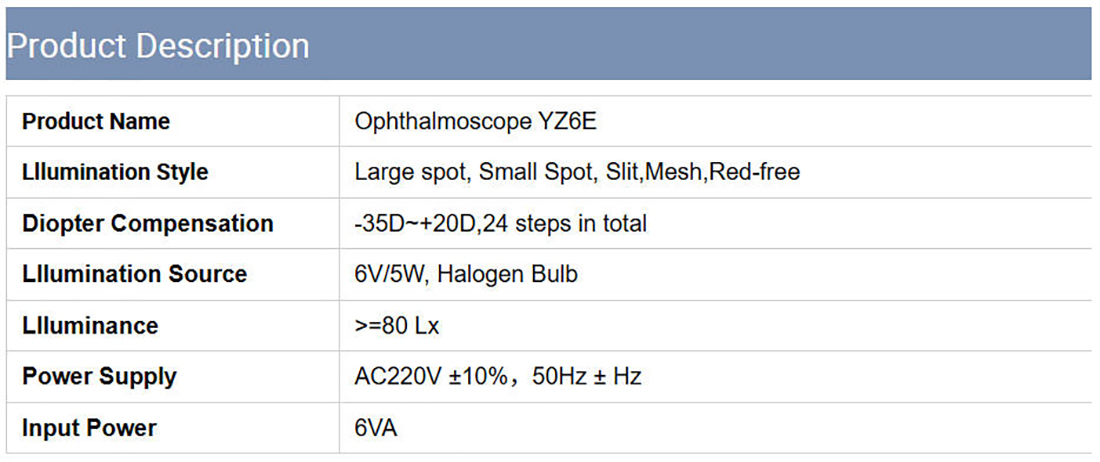Click the Power Supply label cell
Viewport: 1100px width, 462px height.
[x=99, y=377]
